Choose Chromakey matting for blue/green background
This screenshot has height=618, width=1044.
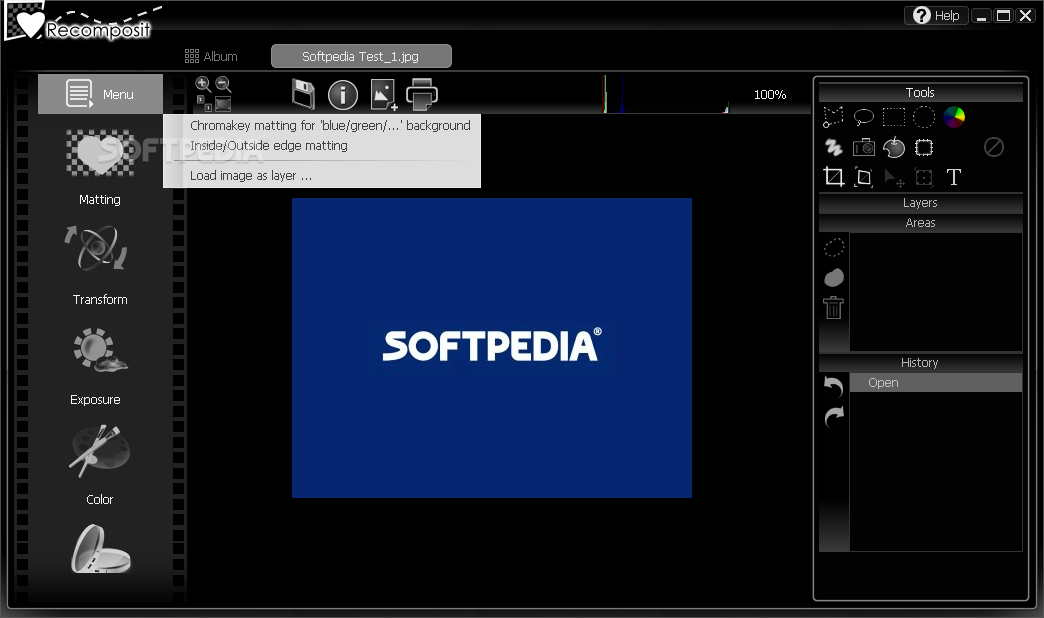coord(330,125)
